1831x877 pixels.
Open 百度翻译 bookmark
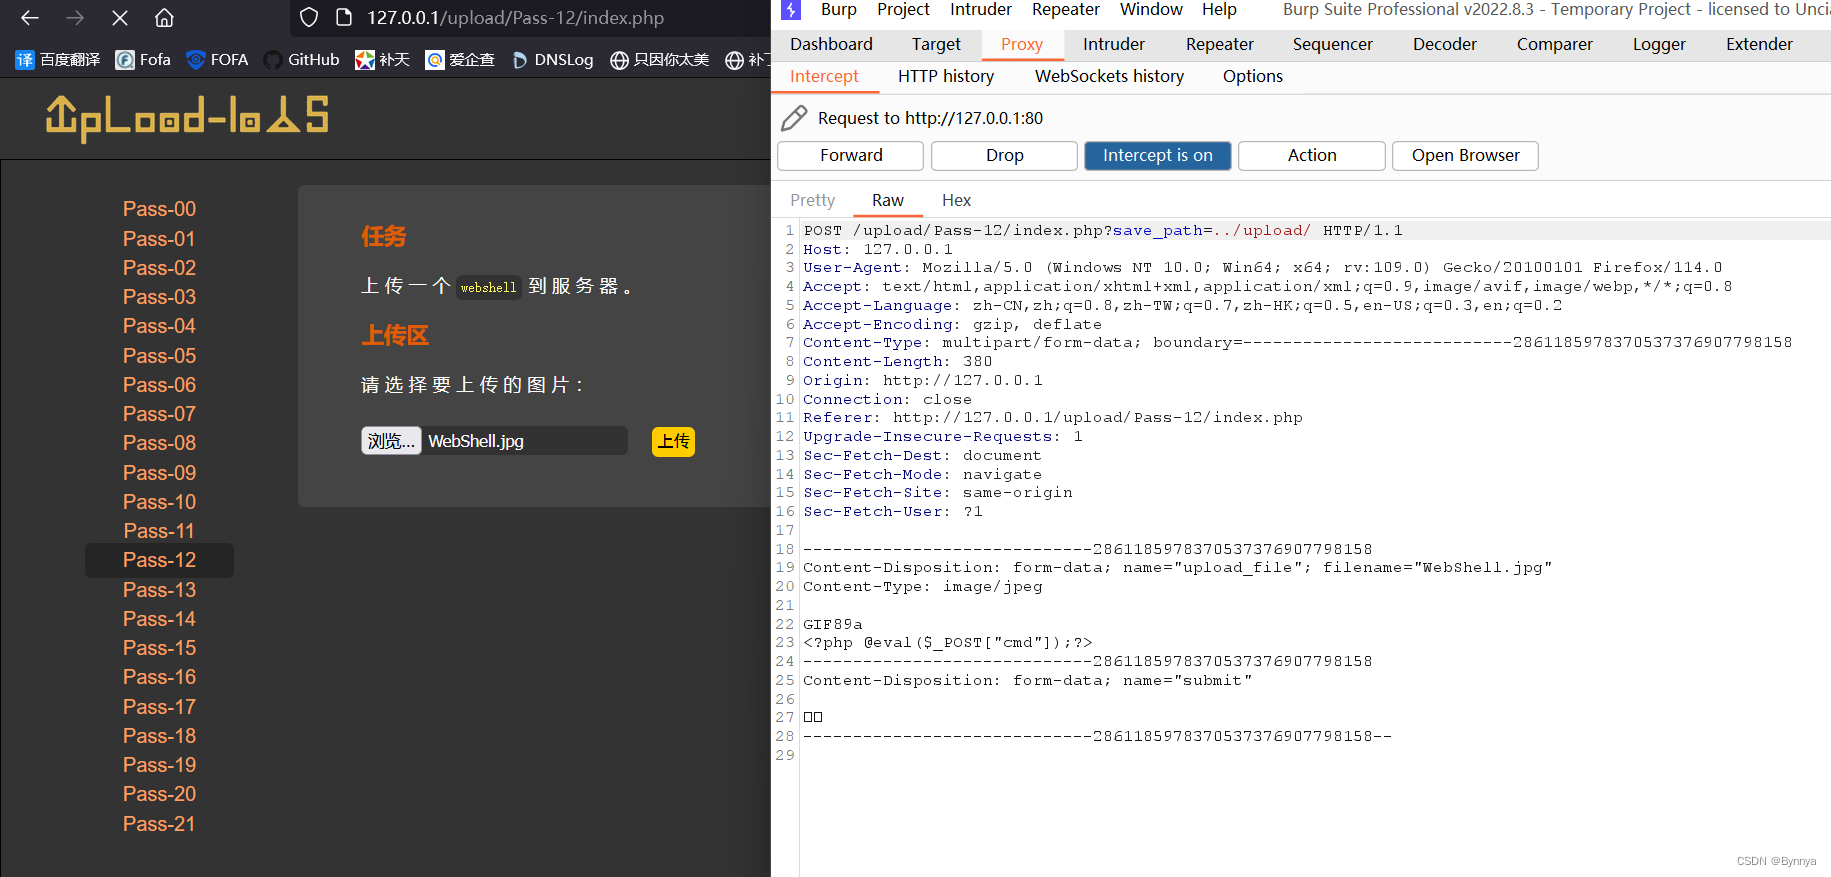pos(58,60)
